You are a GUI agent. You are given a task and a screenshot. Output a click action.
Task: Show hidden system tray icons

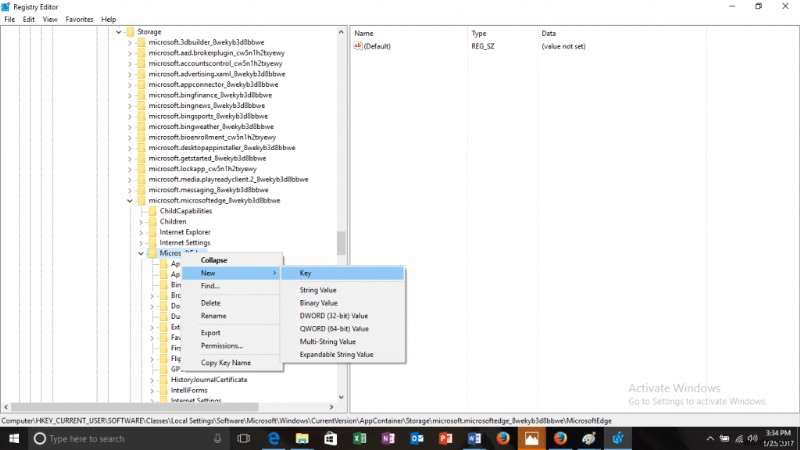[x=710, y=438]
